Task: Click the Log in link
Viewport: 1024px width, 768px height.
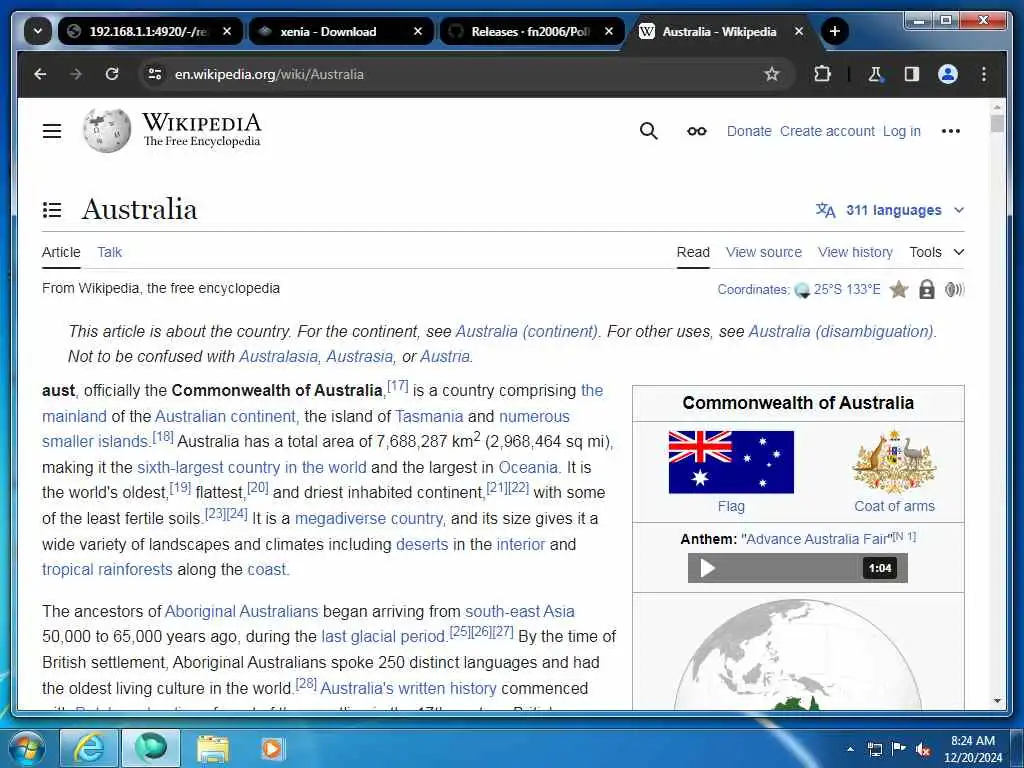Action: coord(901,131)
